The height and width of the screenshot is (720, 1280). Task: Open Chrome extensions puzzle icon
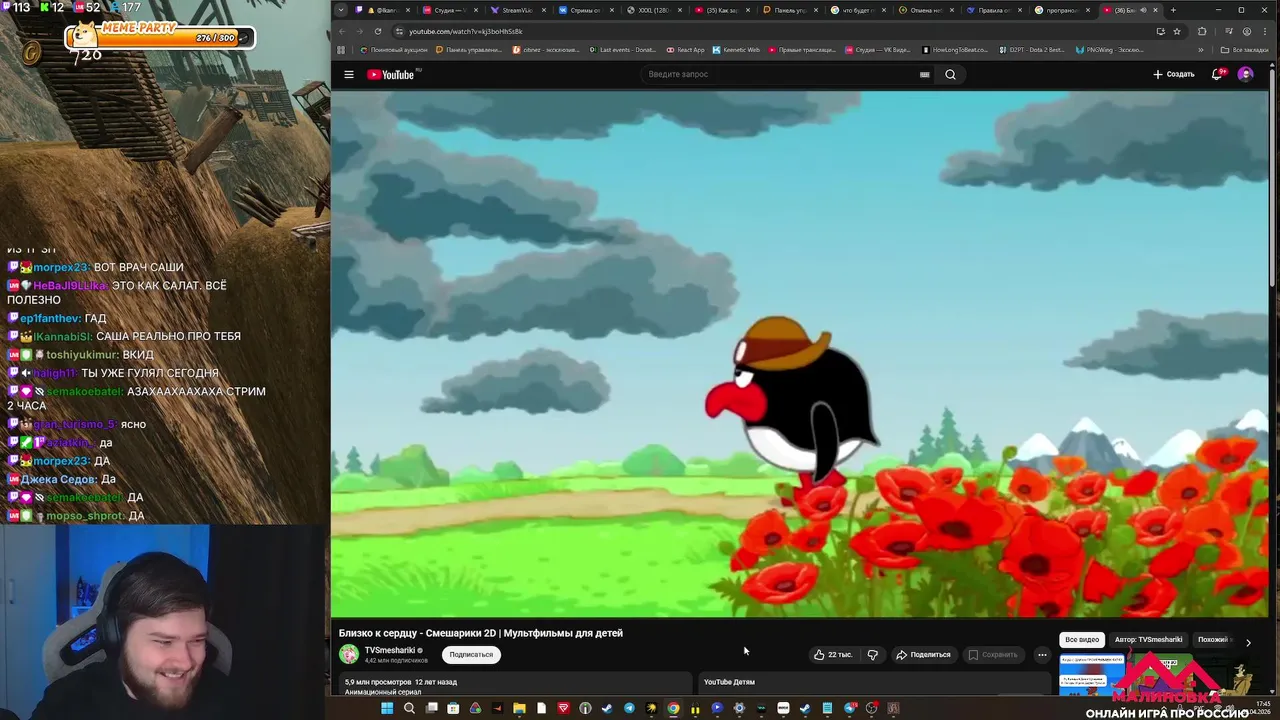(x=1202, y=31)
